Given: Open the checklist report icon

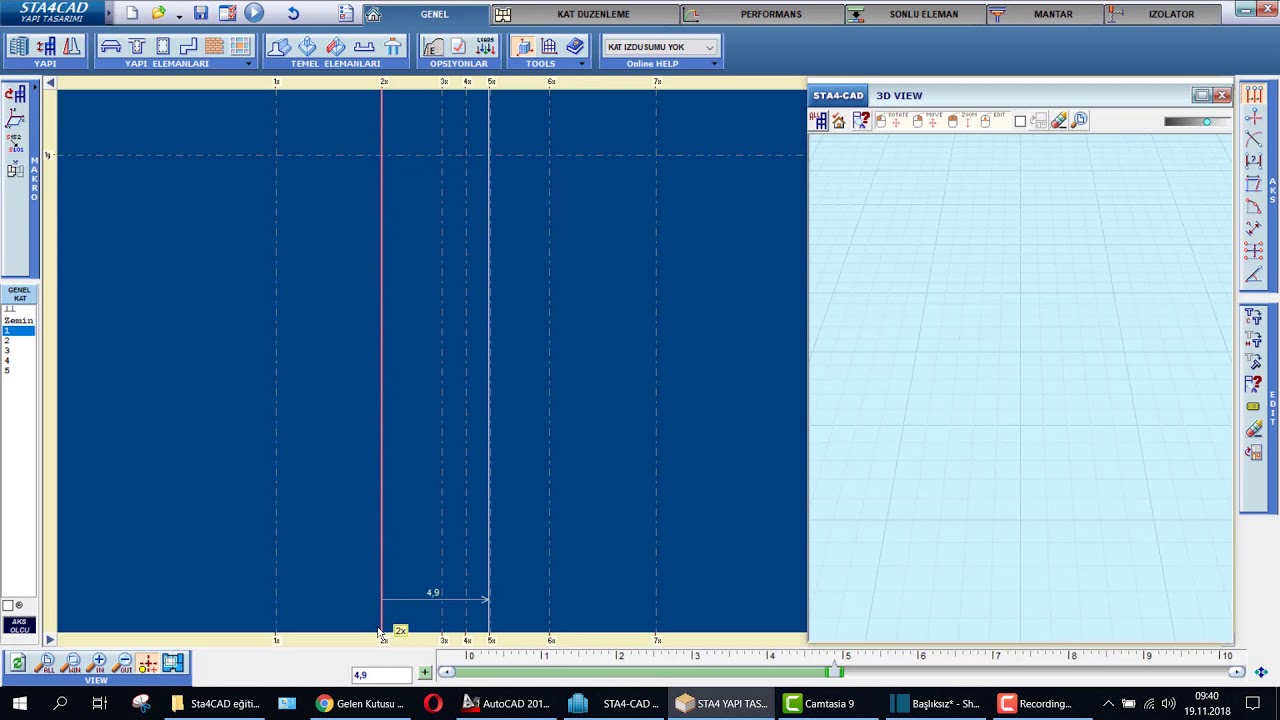Looking at the screenshot, I should point(346,13).
